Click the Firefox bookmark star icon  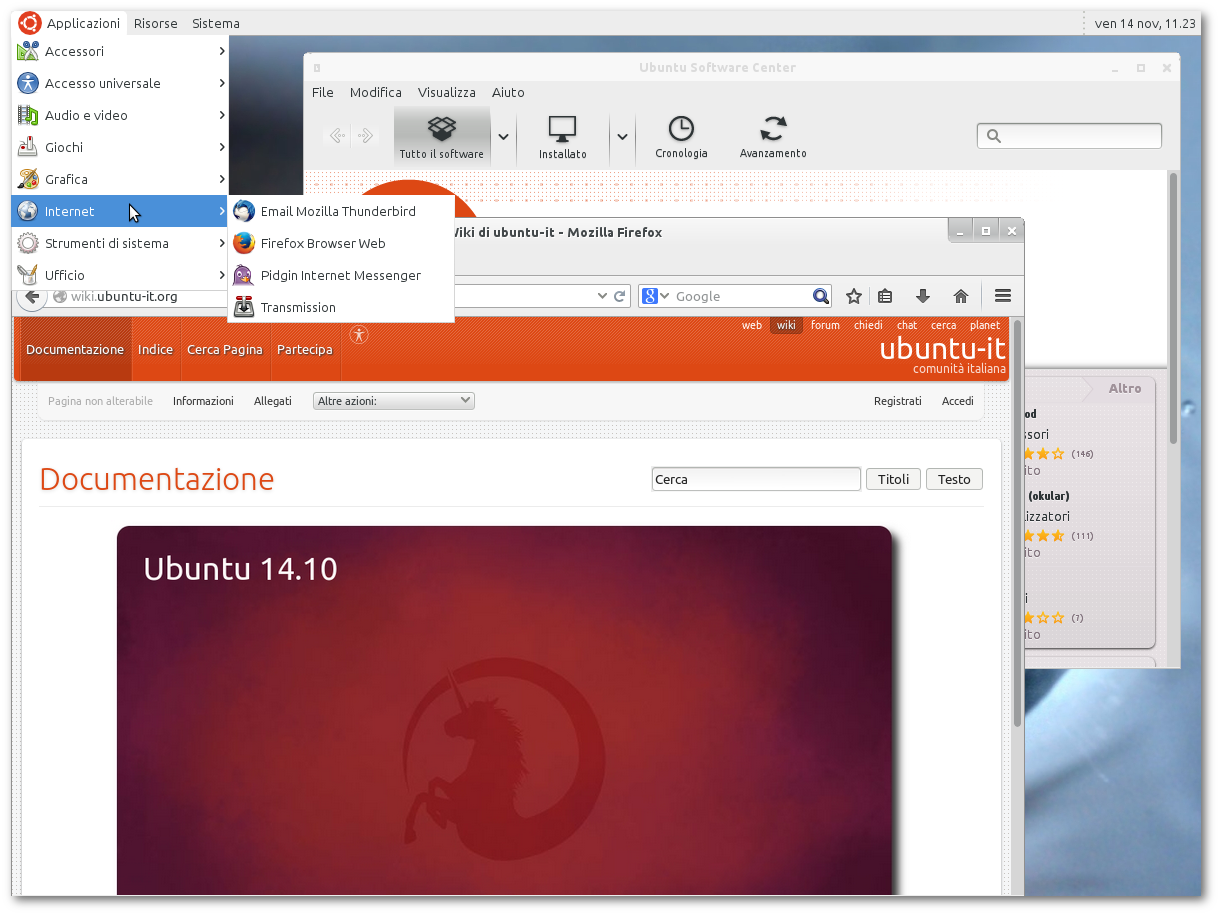coord(854,296)
